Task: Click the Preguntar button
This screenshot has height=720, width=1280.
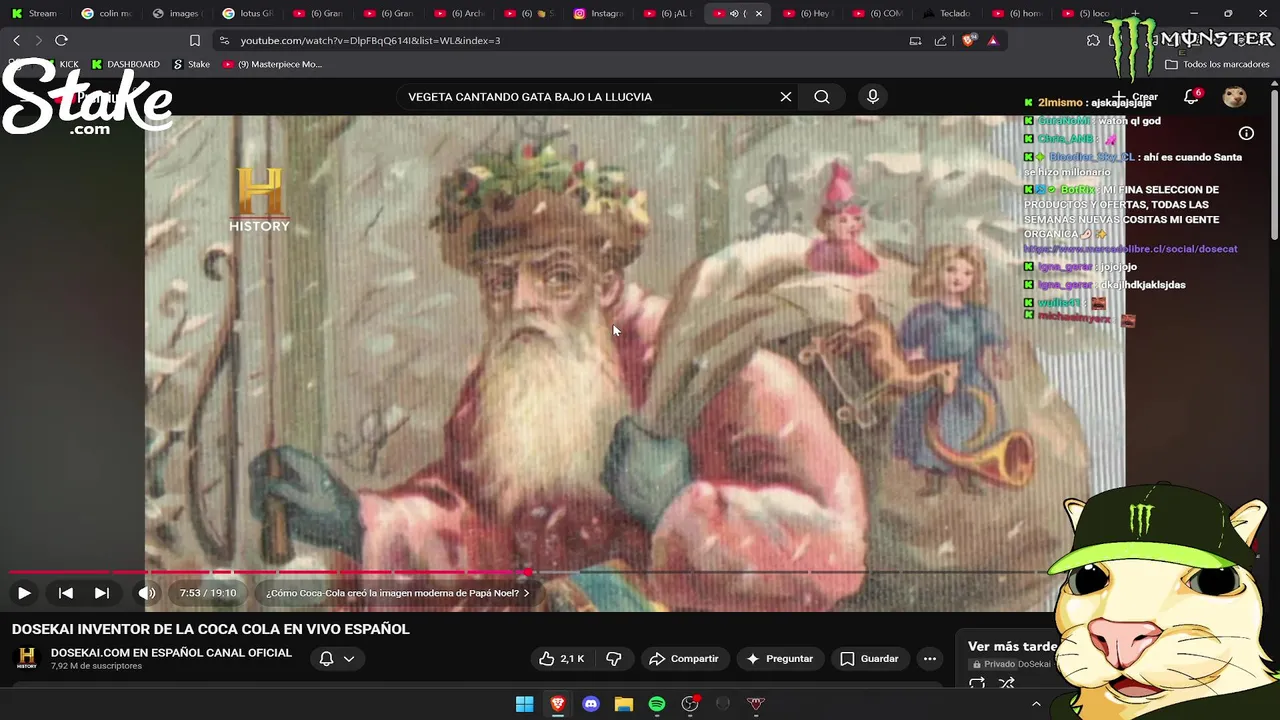Action: coord(779,659)
